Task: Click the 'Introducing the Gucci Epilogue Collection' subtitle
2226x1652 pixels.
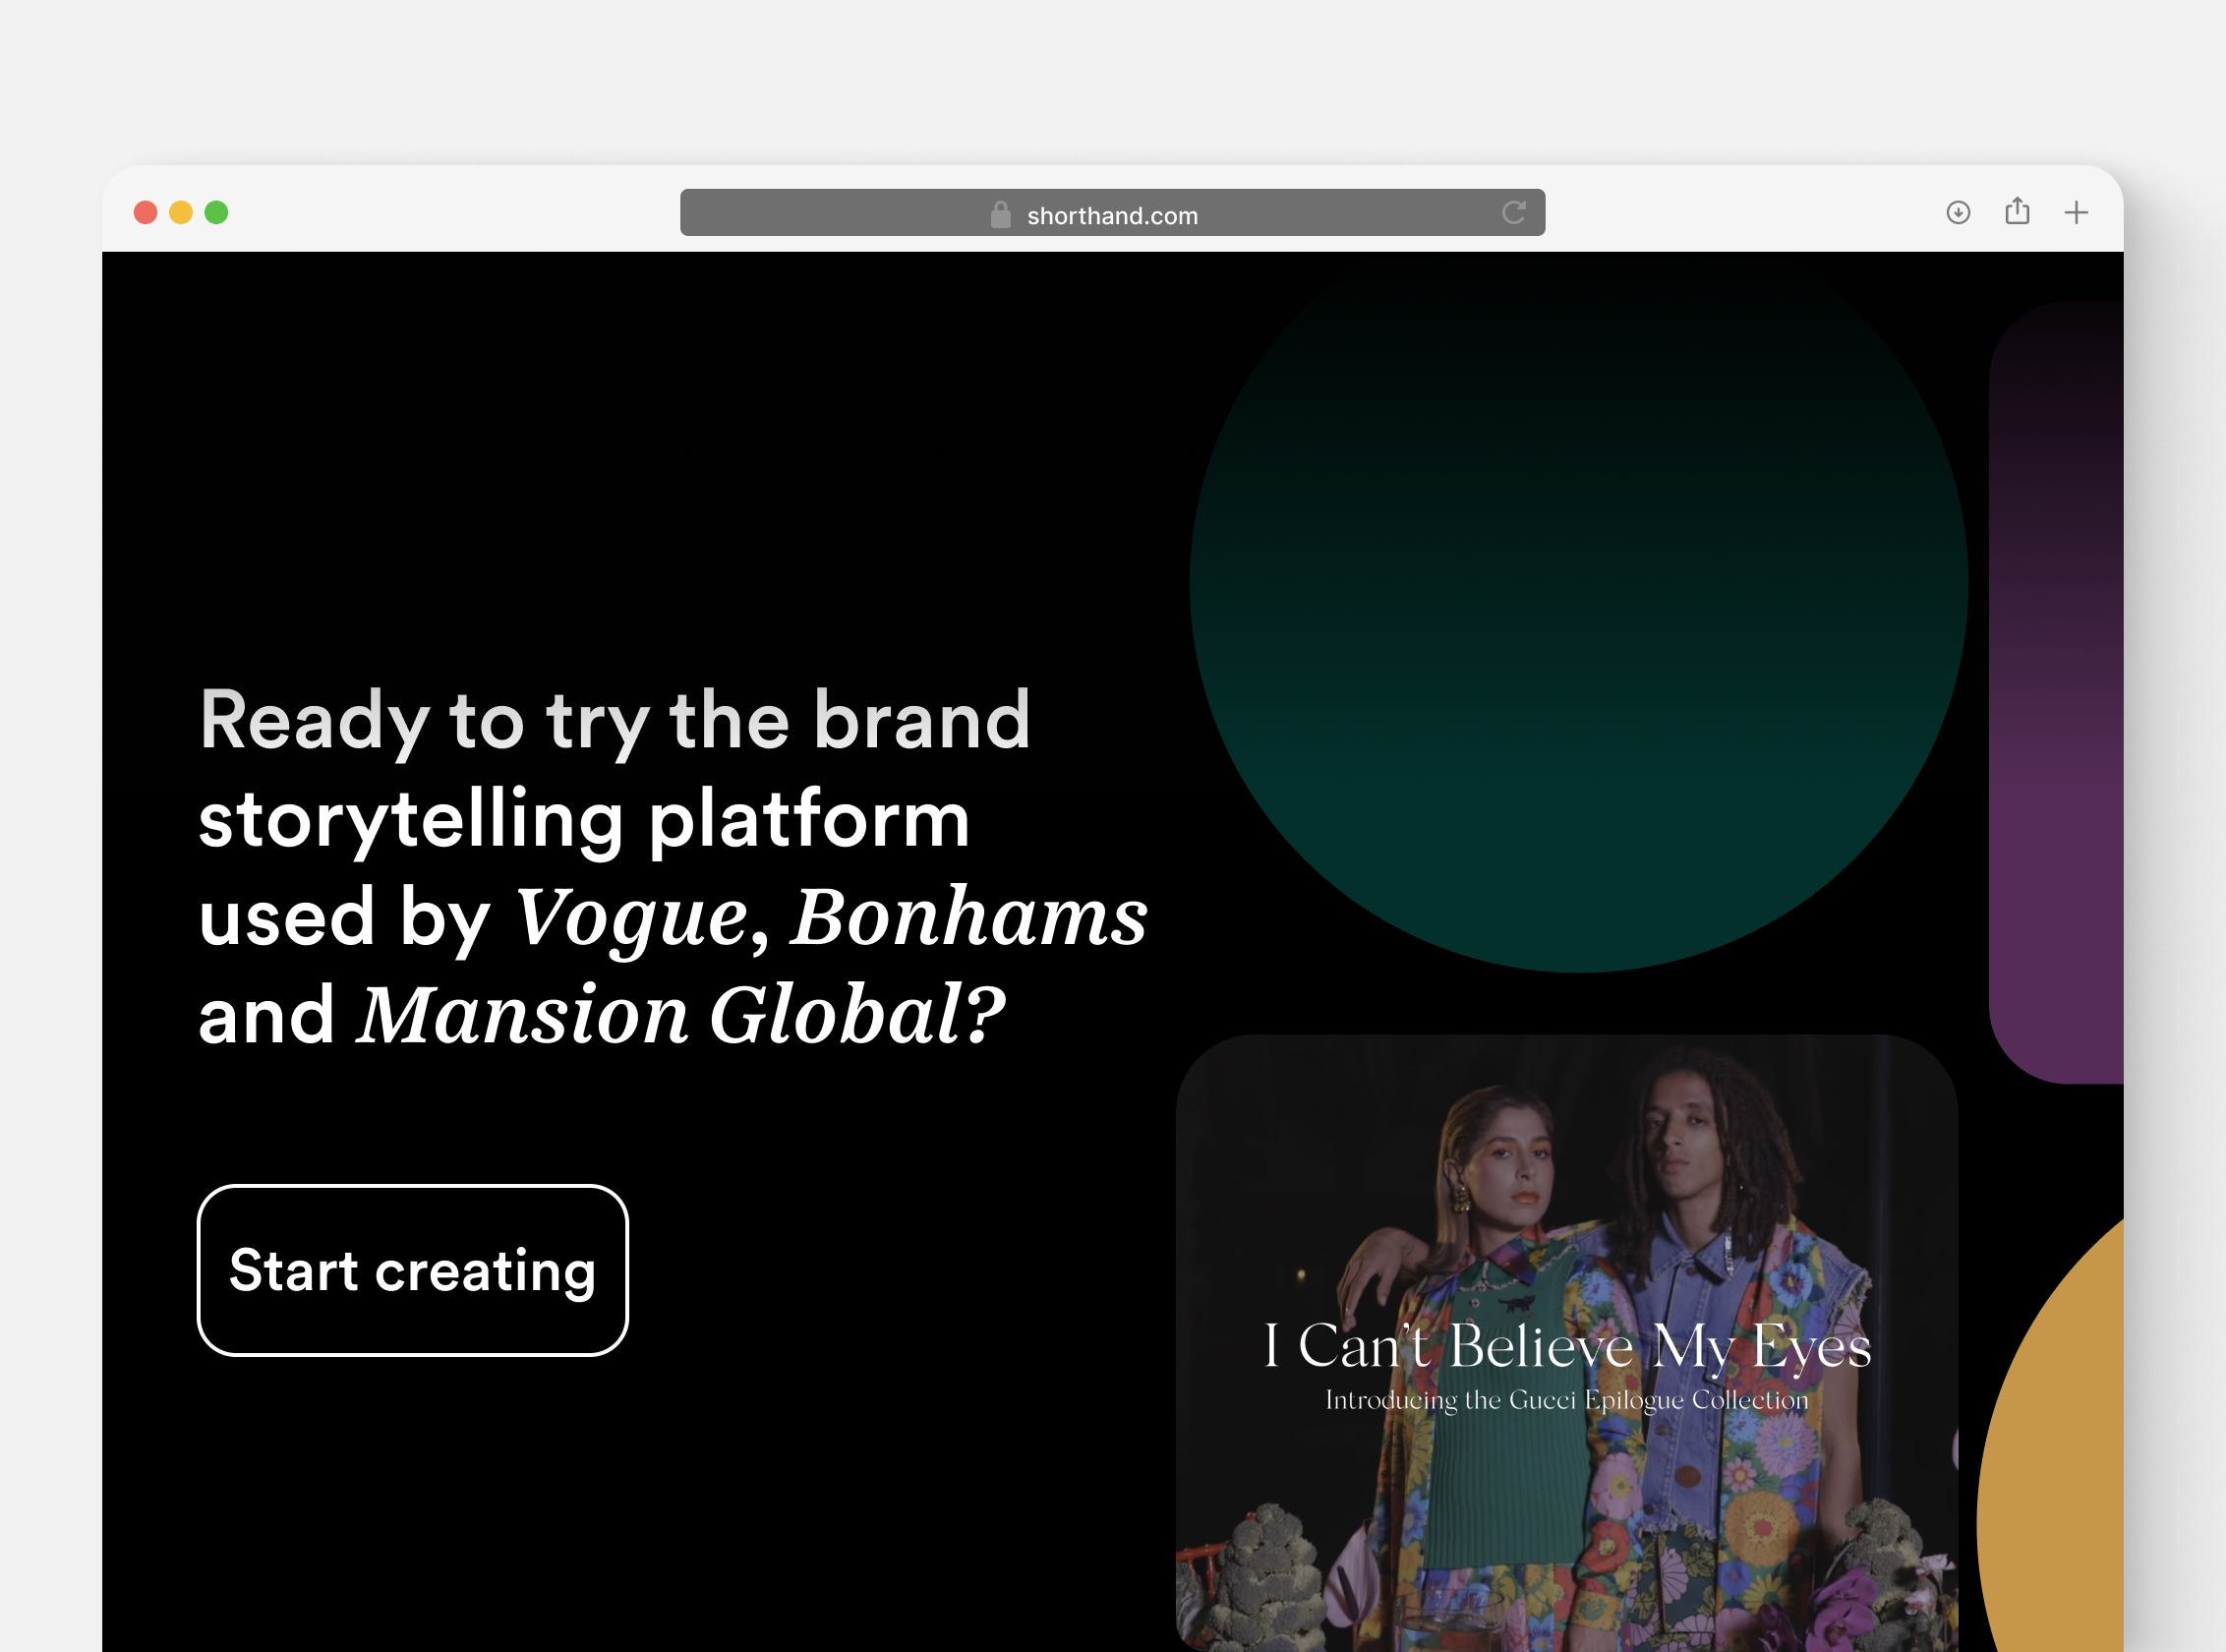Action: click(1566, 1400)
